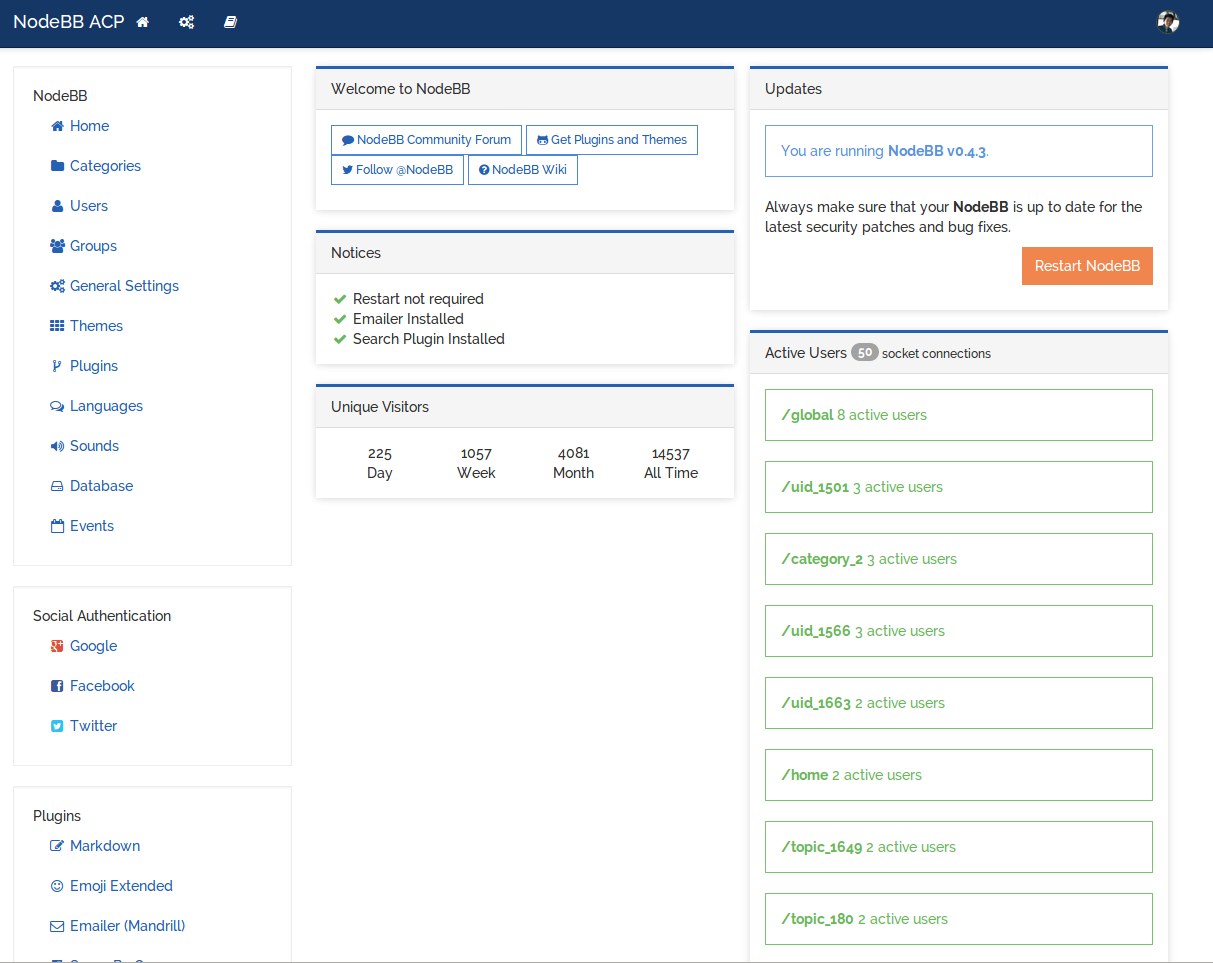Select the /topic_1649 active users row
1213x963 pixels.
click(x=959, y=847)
